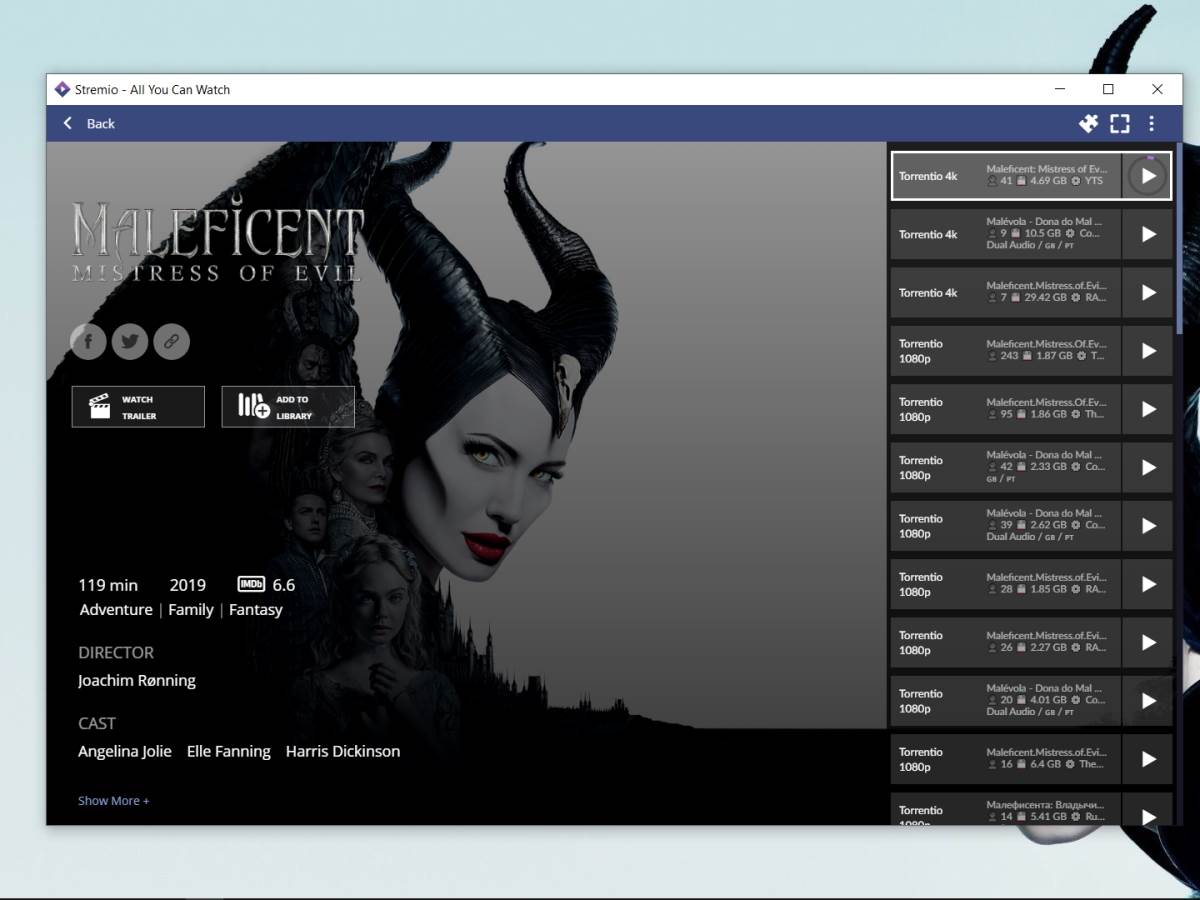Open the three-dot options menu
The image size is (1200, 900).
[x=1151, y=123]
